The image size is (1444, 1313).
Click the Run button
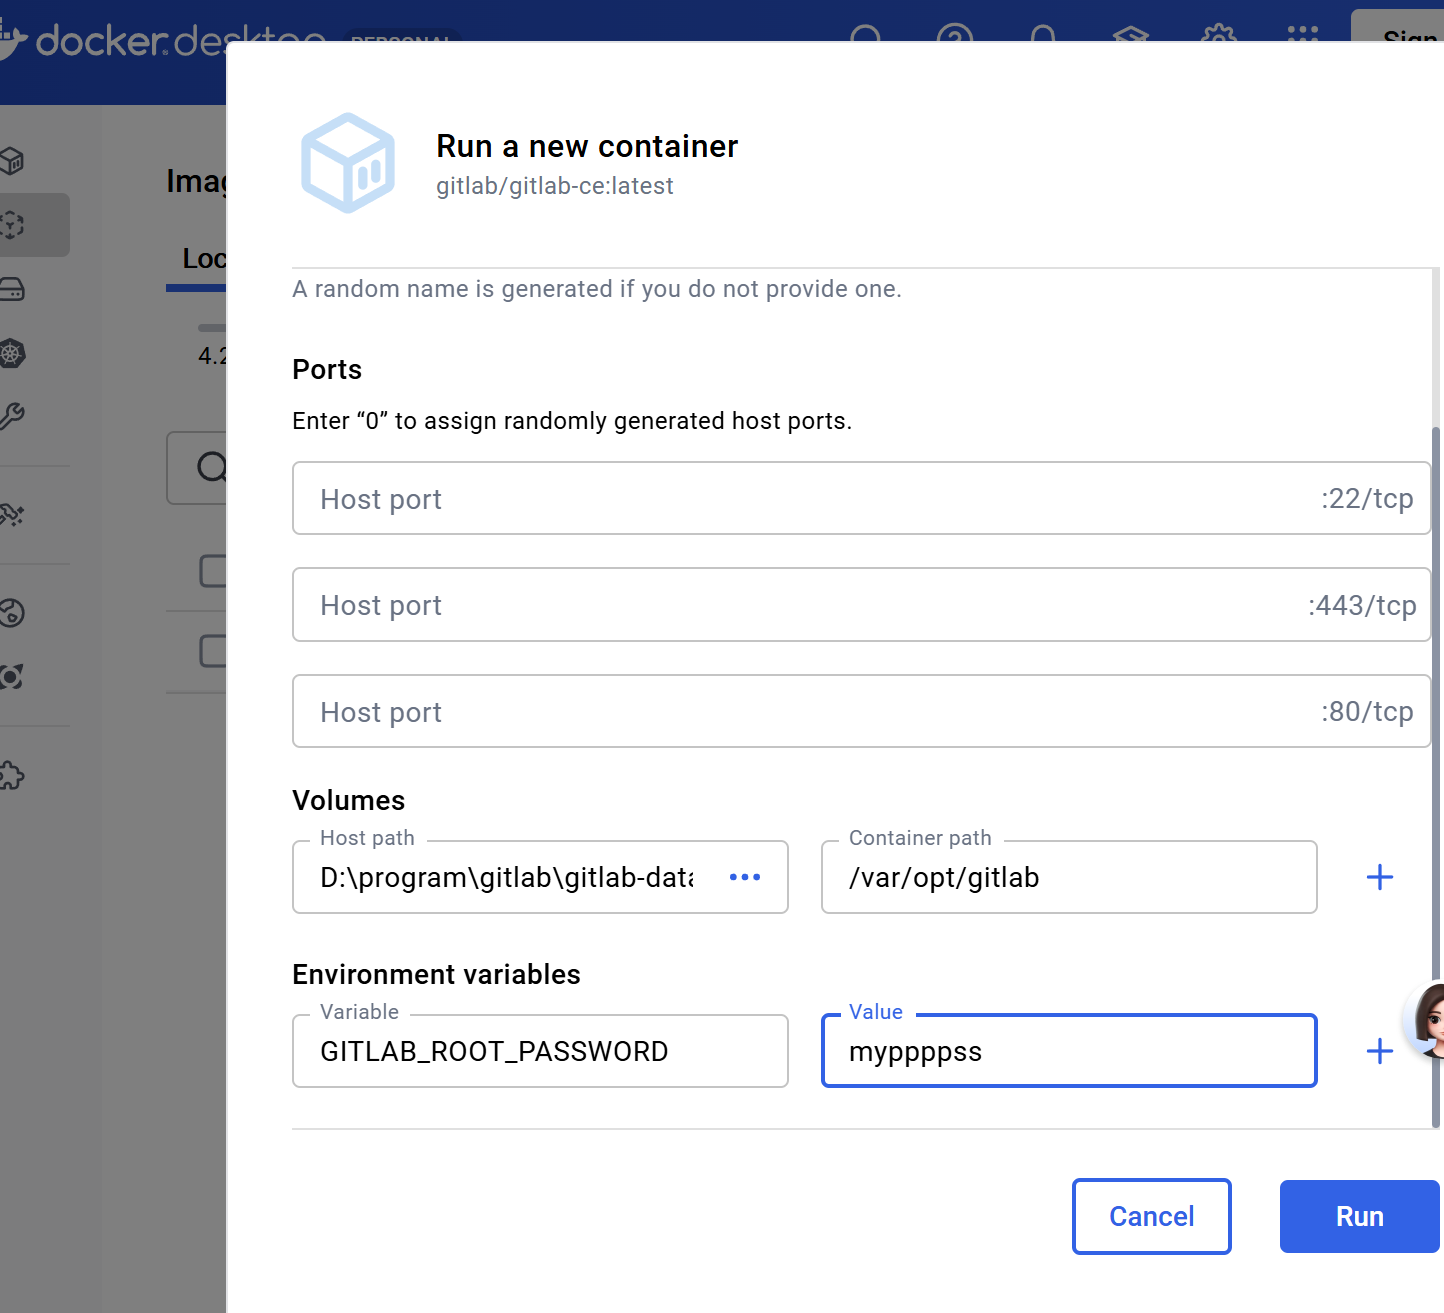point(1360,1216)
